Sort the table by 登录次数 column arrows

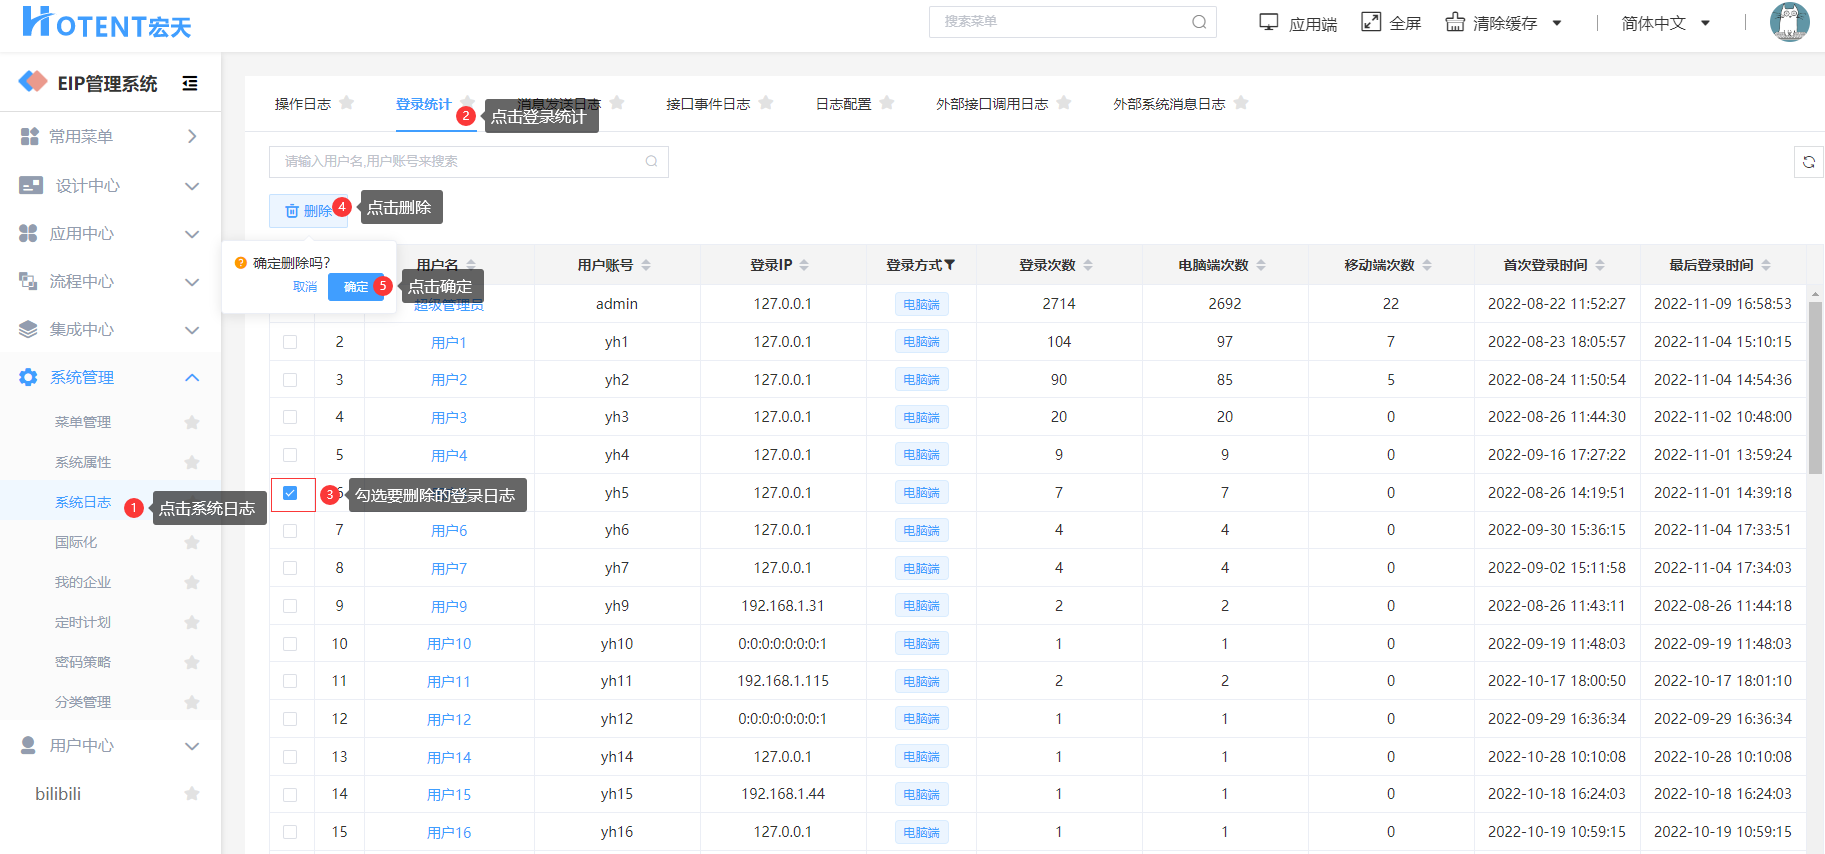coord(1088,265)
